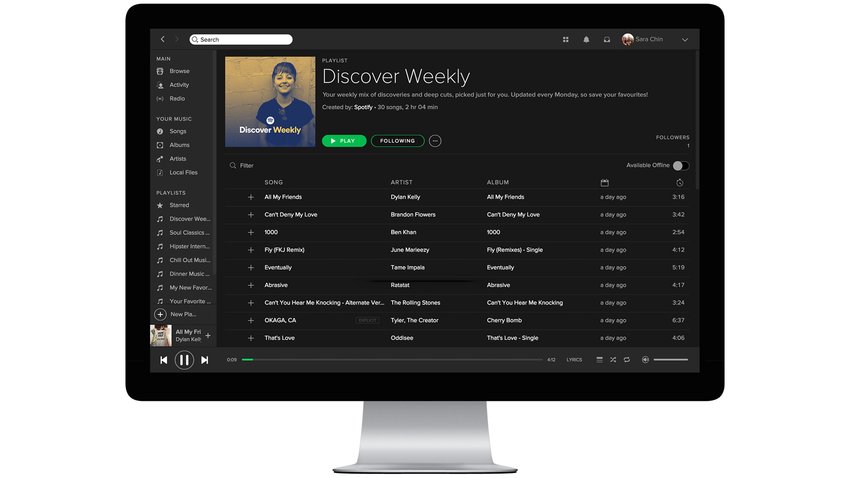The image size is (850, 478).
Task: Save OKAGA, CA with plus
Action: coord(251,321)
